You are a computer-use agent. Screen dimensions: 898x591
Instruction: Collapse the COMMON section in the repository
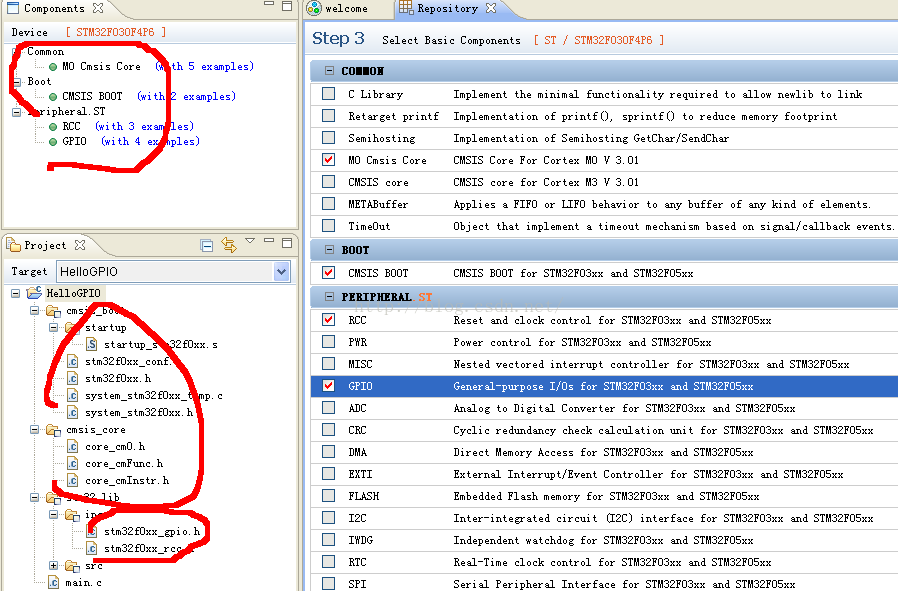tap(329, 70)
